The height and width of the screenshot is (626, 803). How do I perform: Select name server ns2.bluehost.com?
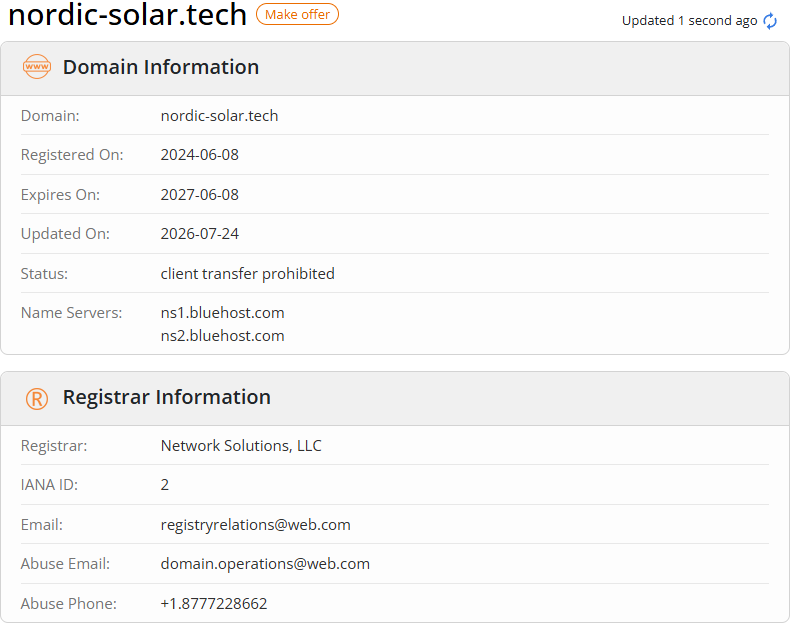point(222,336)
